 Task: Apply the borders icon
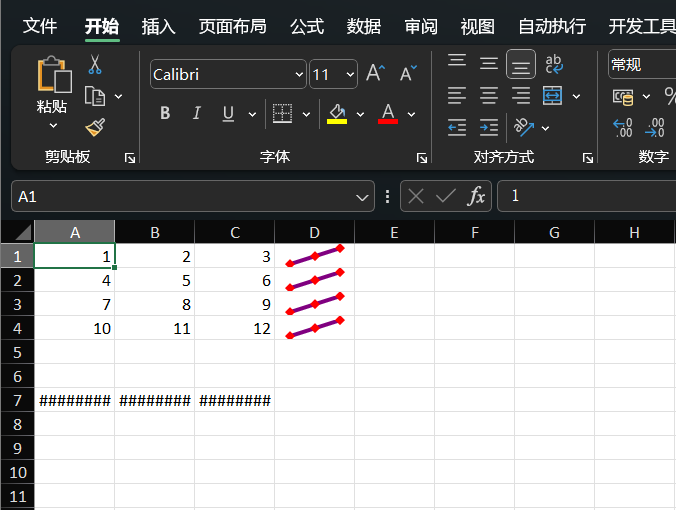(283, 114)
